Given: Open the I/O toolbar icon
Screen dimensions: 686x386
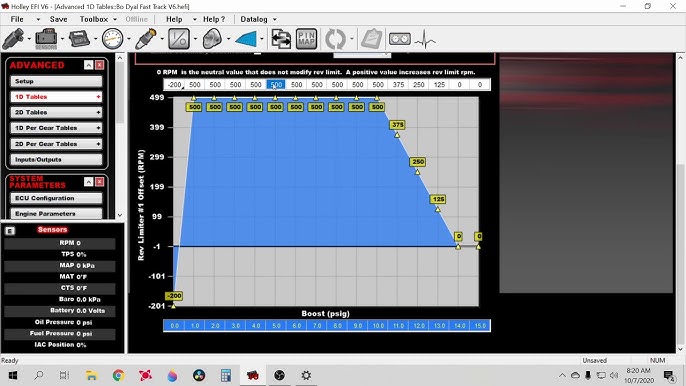Looking at the screenshot, I should (179, 39).
